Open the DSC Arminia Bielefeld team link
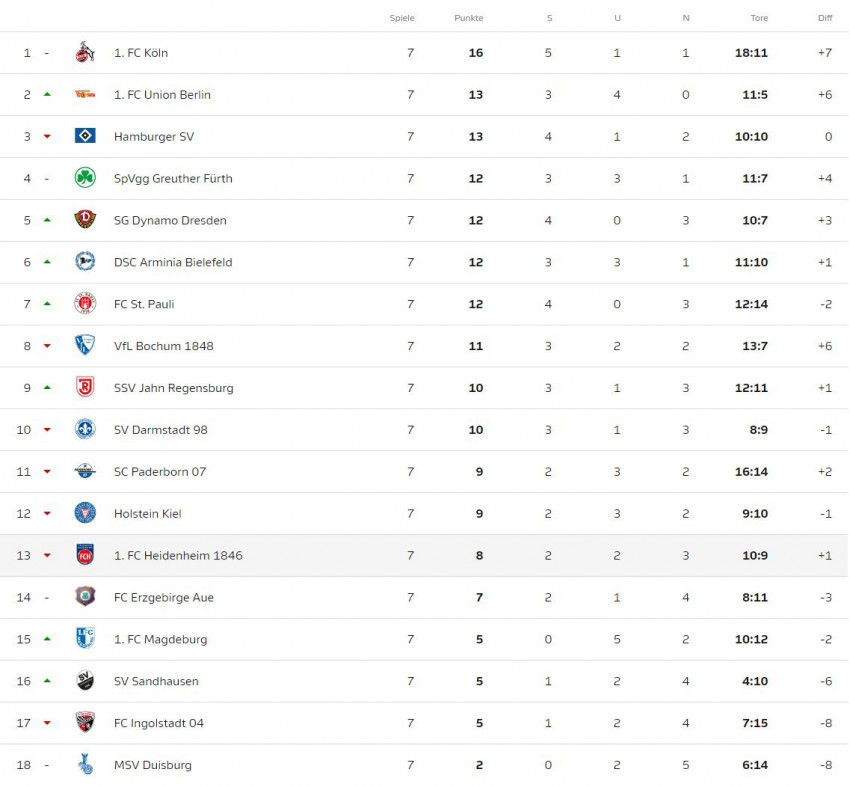Viewport: 850px width, 787px height. tap(173, 262)
